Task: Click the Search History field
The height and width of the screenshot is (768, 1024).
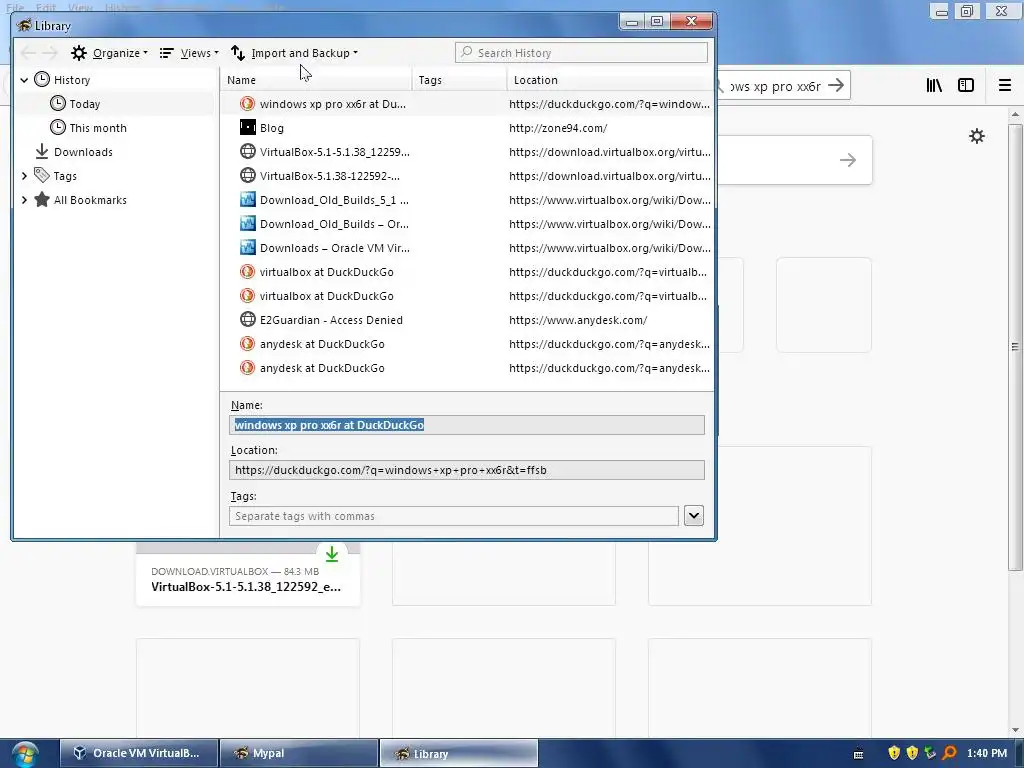Action: (x=581, y=53)
